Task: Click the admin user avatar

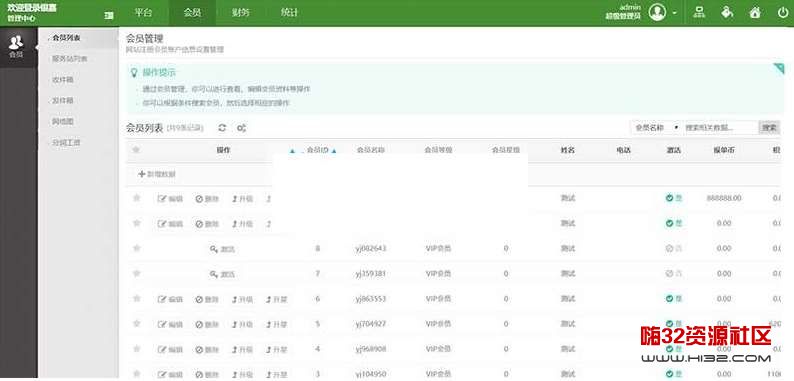Action: 657,13
